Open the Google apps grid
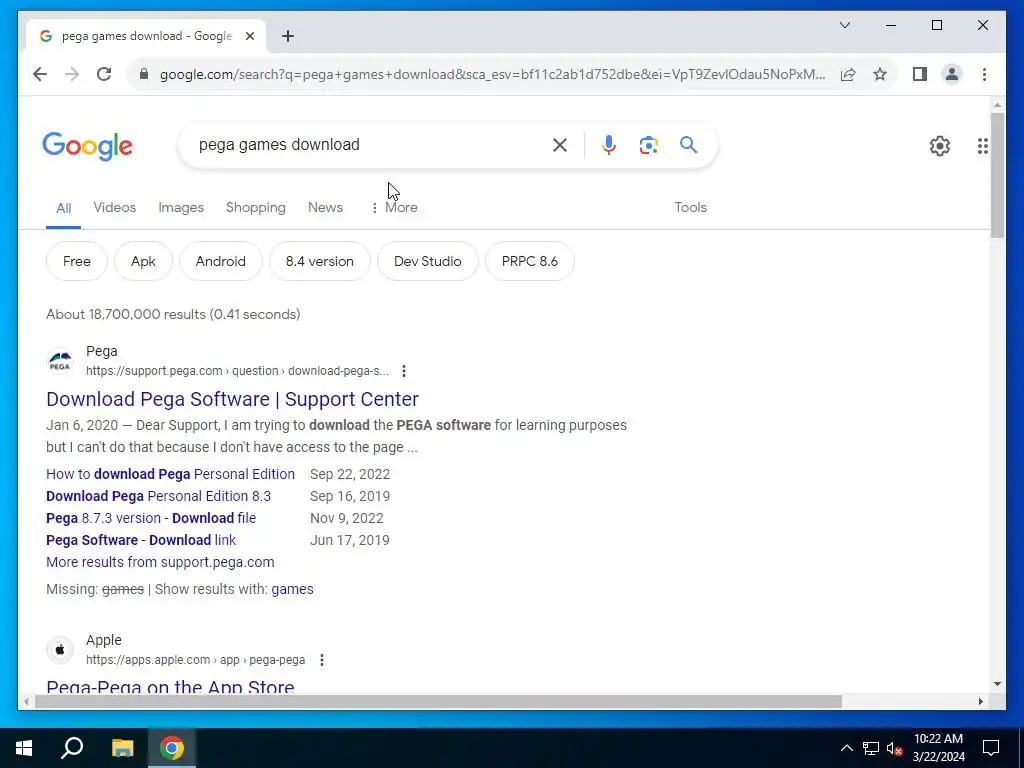 pos(982,146)
